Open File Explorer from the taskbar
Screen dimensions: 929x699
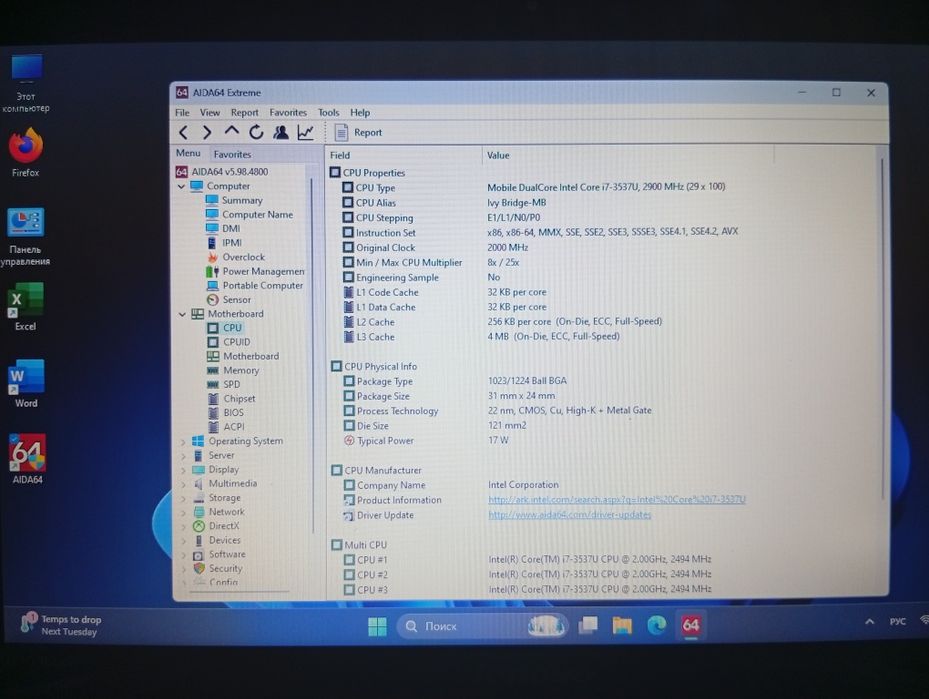click(622, 626)
